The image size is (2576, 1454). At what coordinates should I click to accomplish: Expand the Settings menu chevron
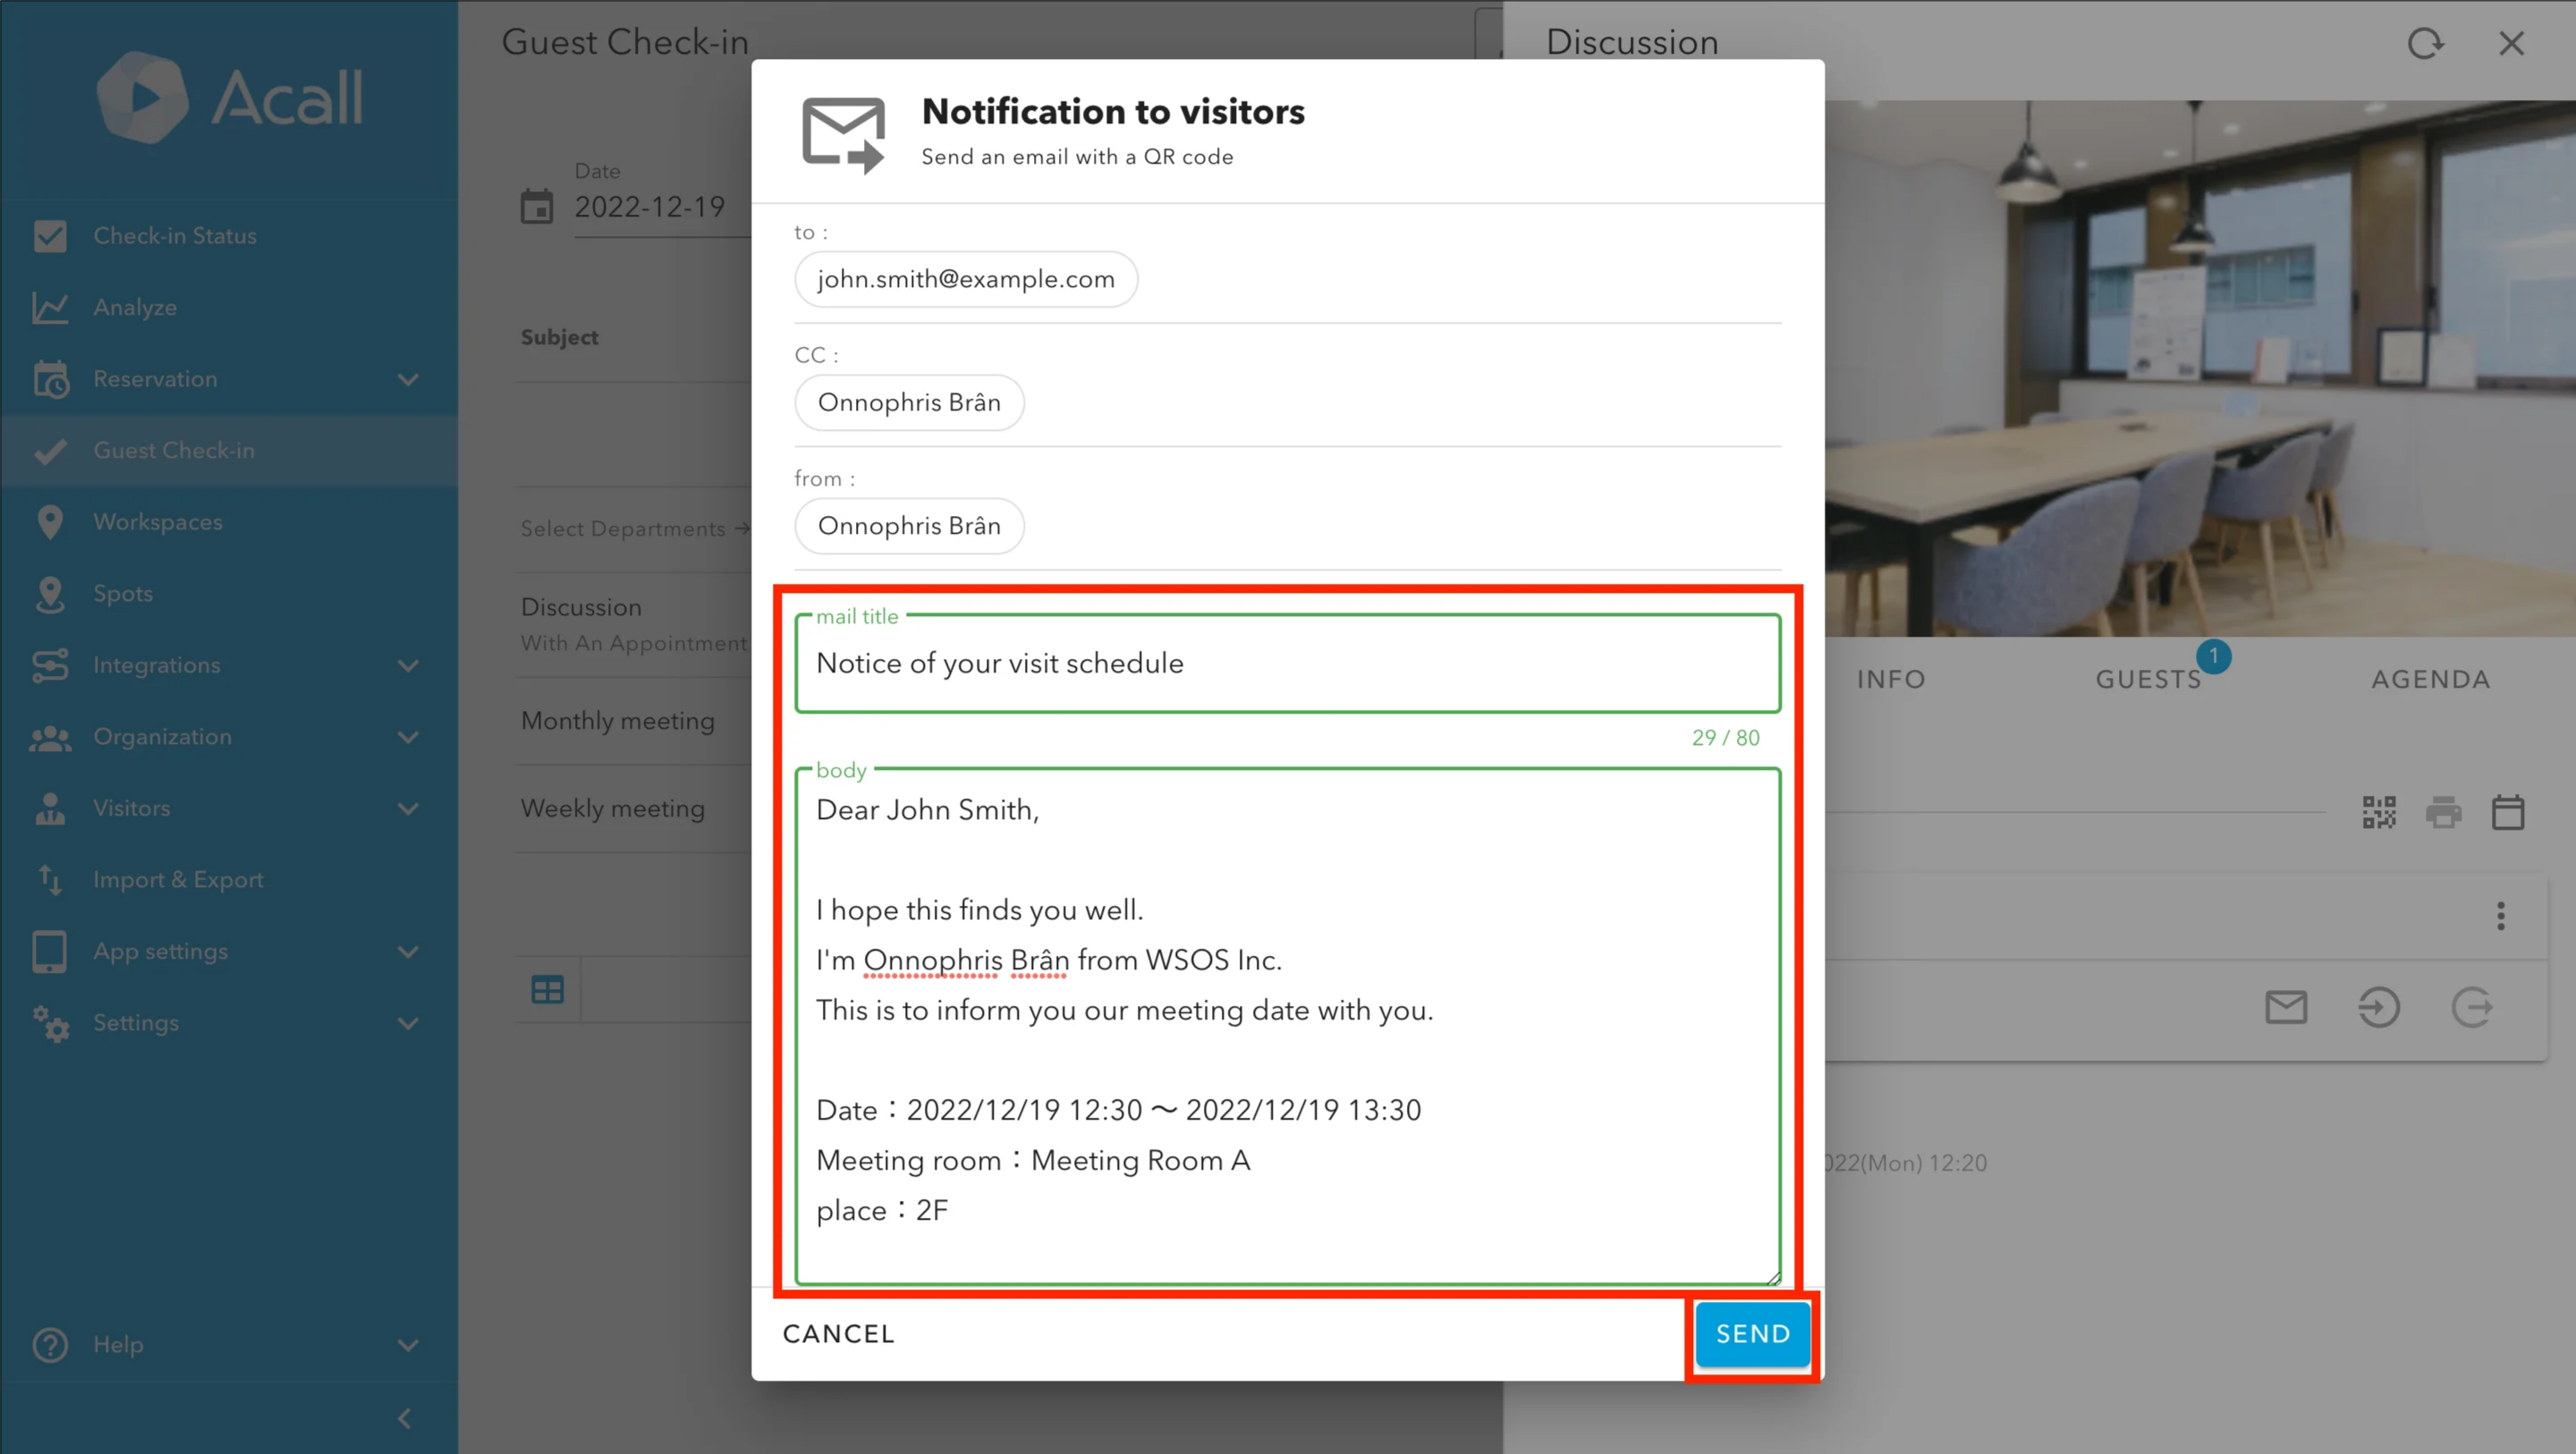408,1023
